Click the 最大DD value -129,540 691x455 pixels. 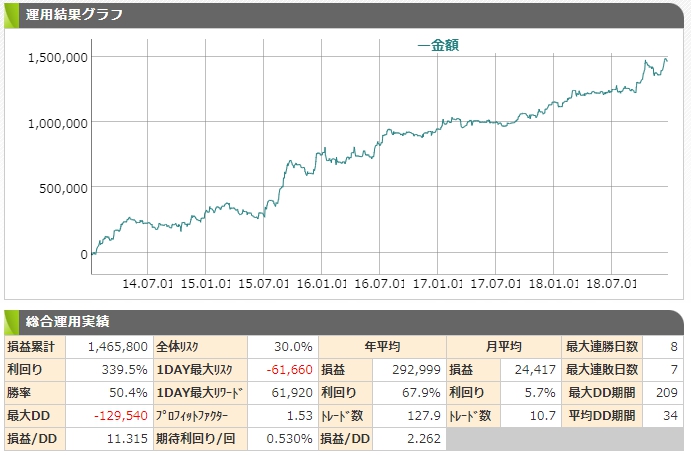(121, 416)
